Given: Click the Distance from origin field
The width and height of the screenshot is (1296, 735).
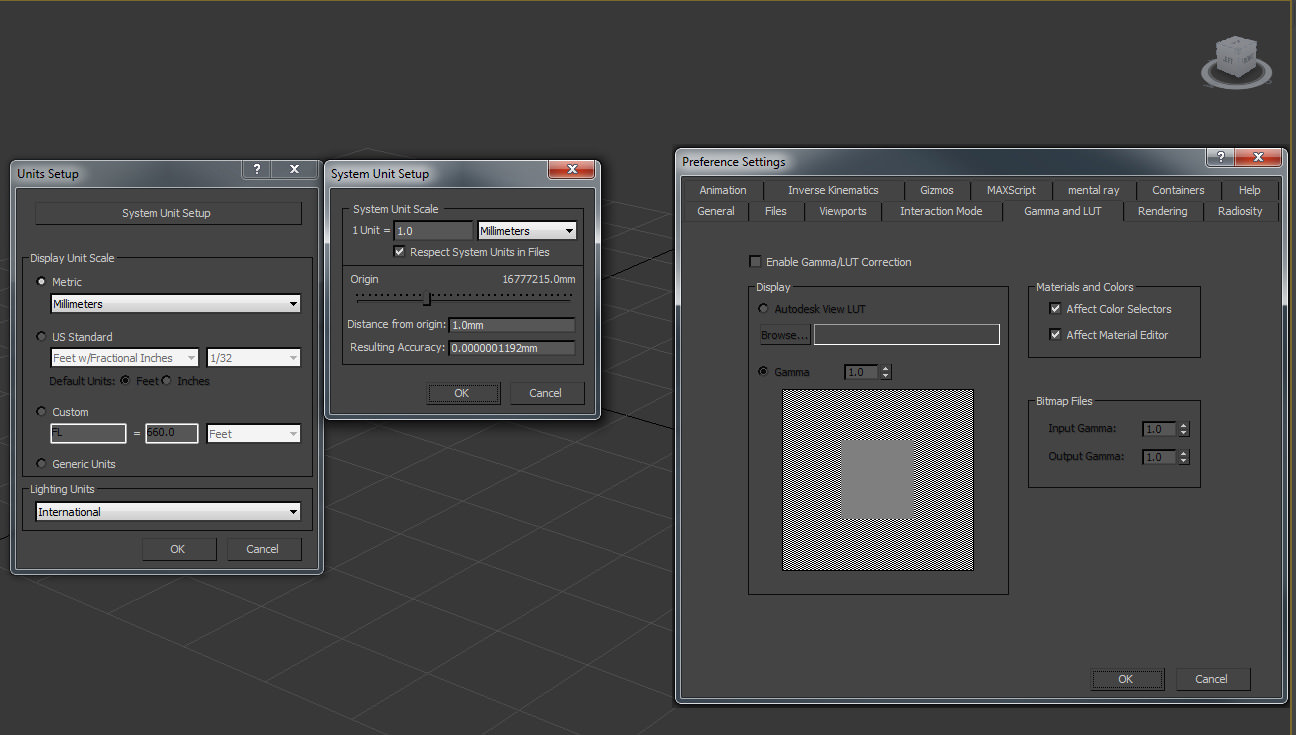Looking at the screenshot, I should coord(512,325).
